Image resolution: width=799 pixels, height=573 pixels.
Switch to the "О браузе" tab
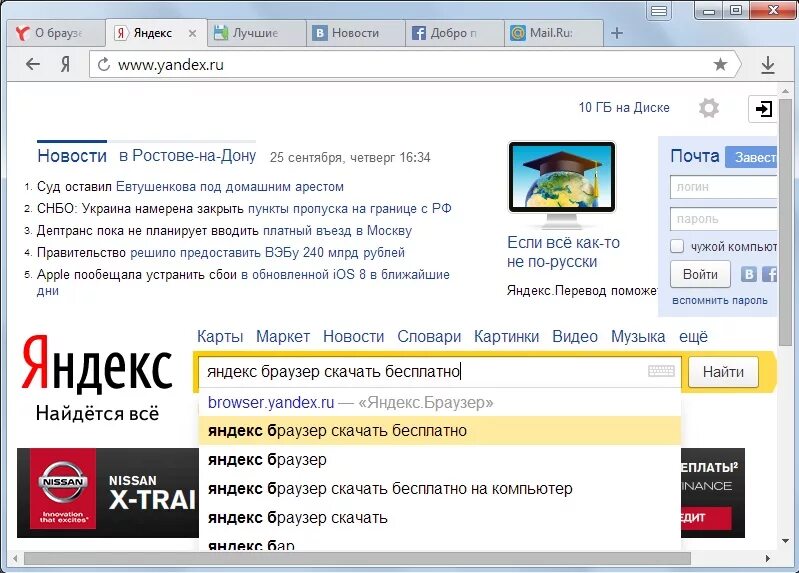click(57, 33)
